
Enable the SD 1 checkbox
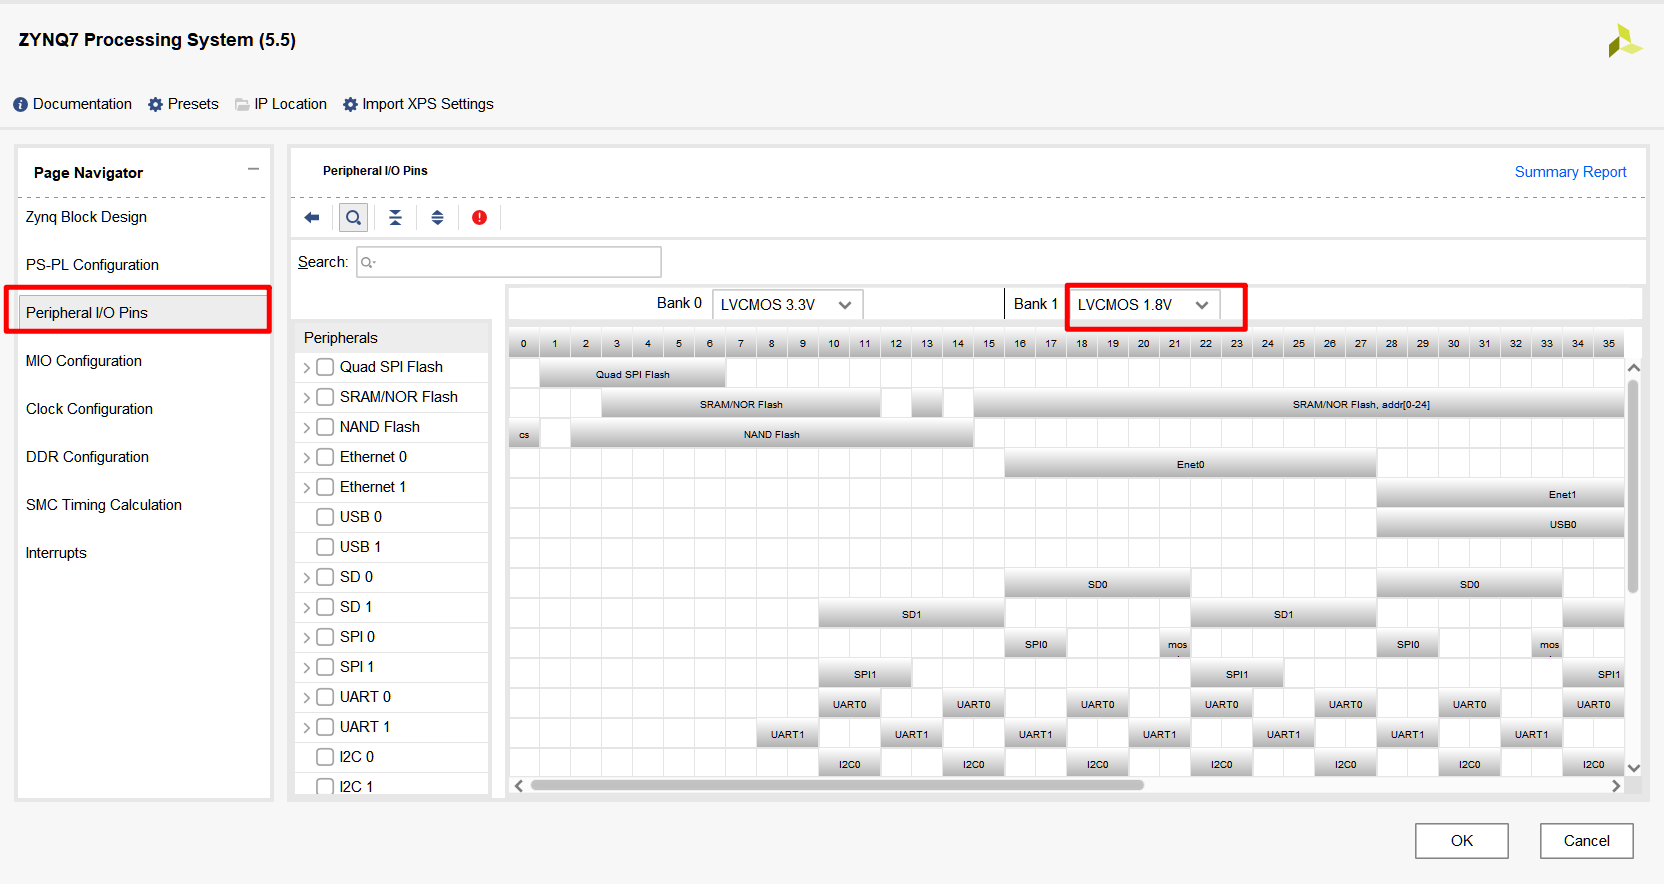point(325,607)
